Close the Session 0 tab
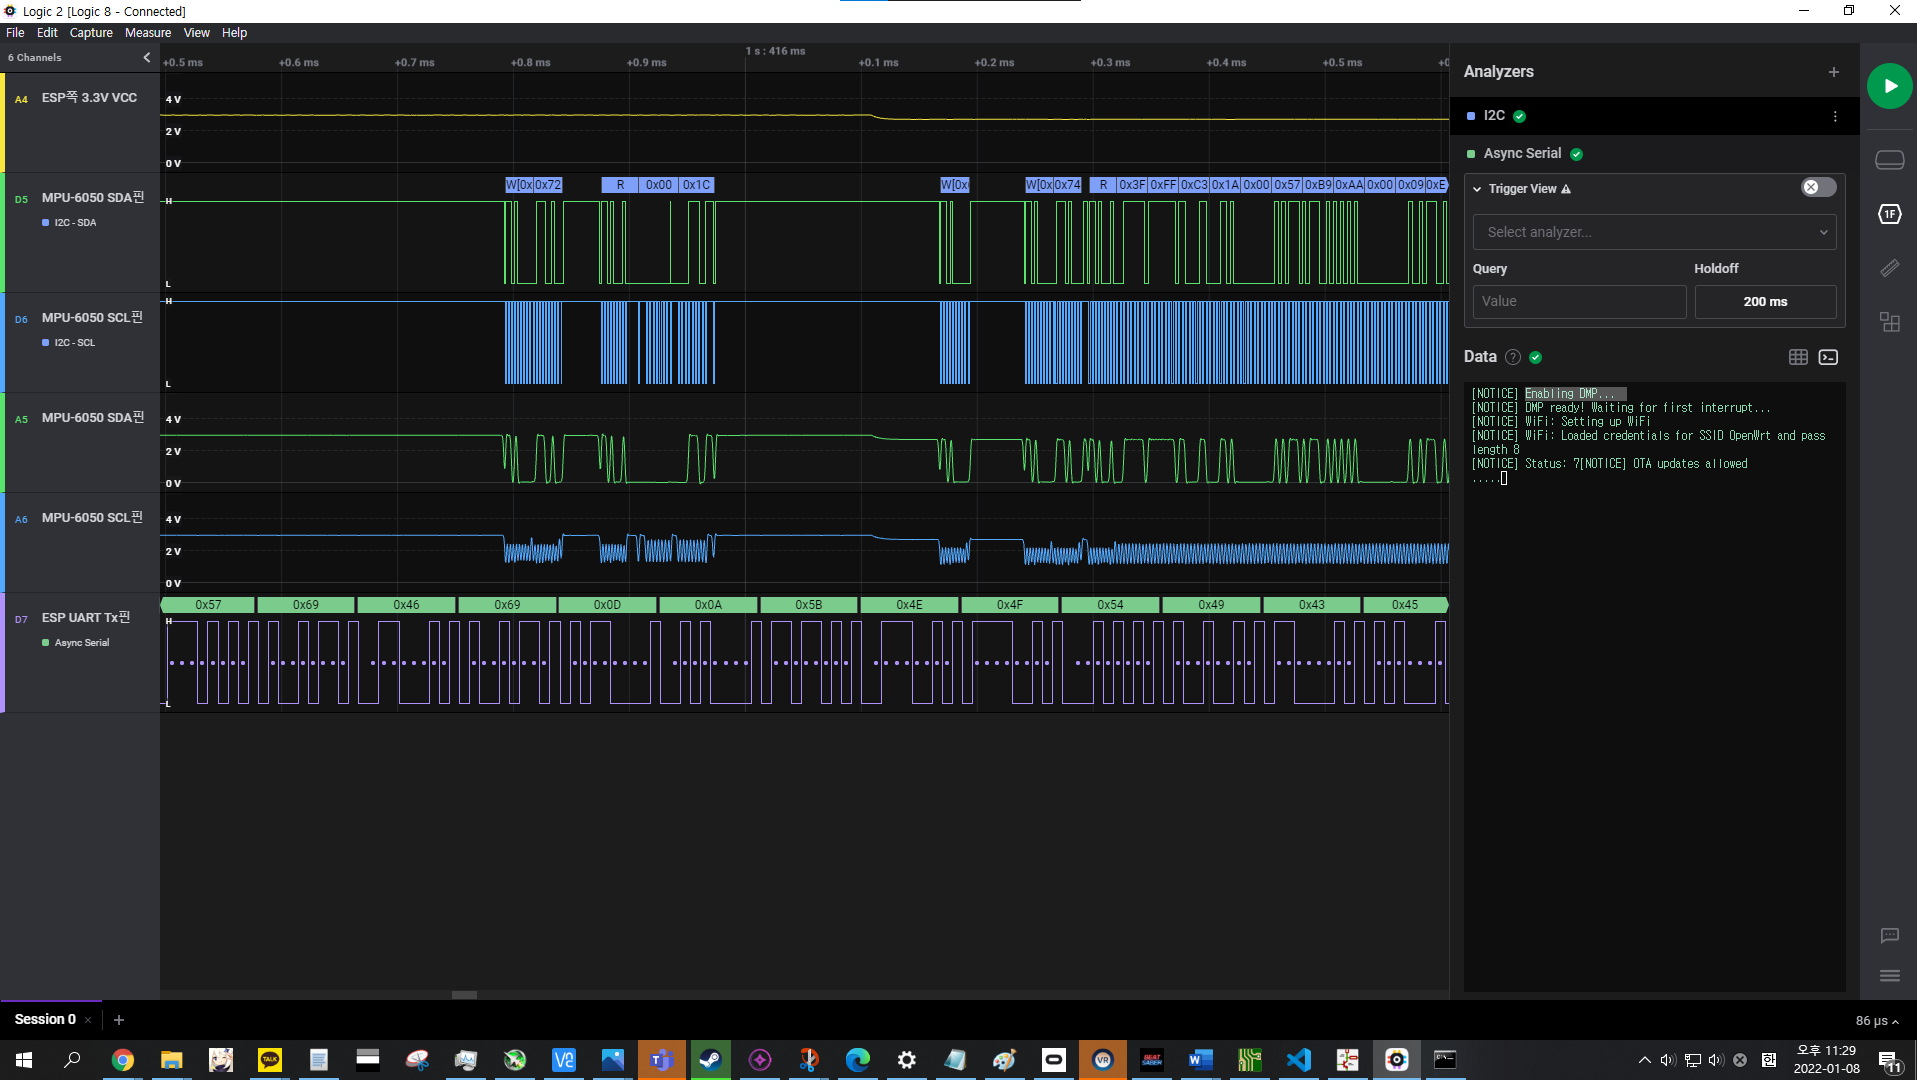The height and width of the screenshot is (1080, 1917). (88, 1020)
